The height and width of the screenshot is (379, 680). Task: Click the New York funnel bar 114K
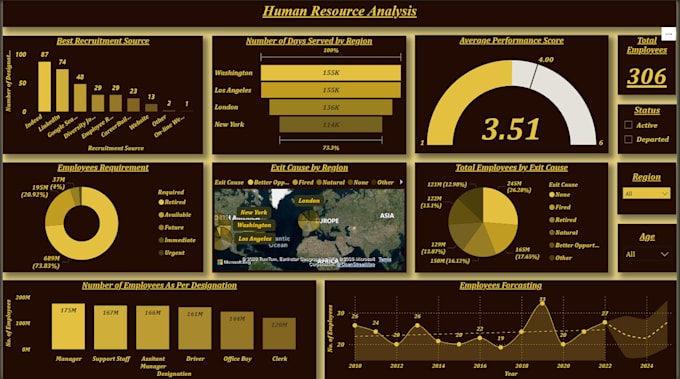click(330, 124)
